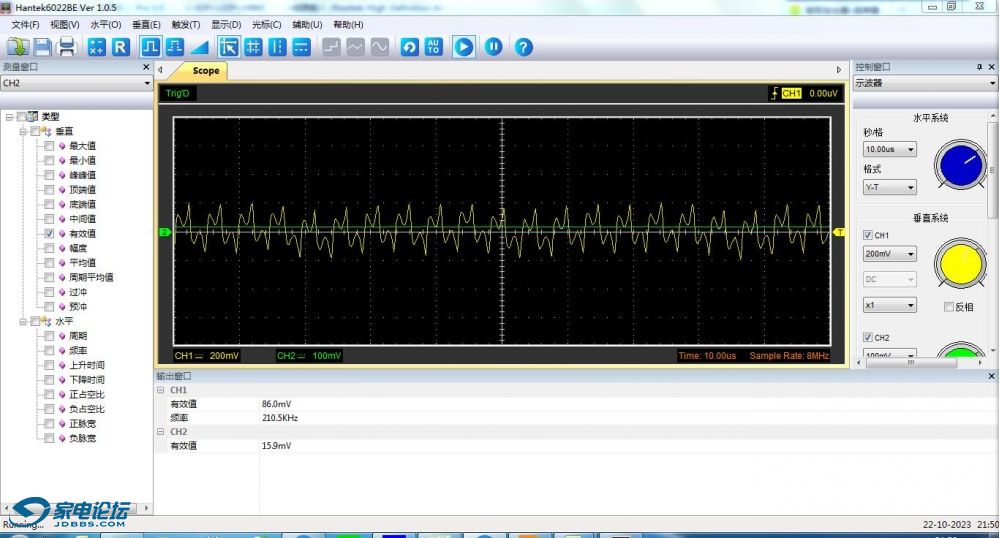The width and height of the screenshot is (999, 538).
Task: Open the 垂直(E) menu
Action: (x=147, y=25)
